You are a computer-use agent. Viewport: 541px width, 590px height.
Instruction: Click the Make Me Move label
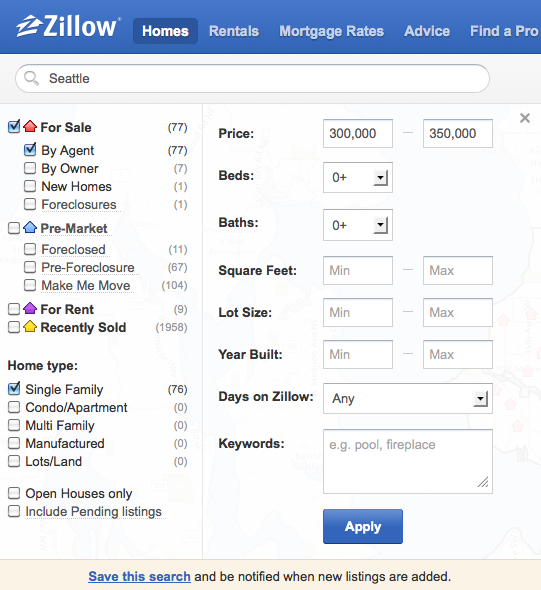coord(86,286)
